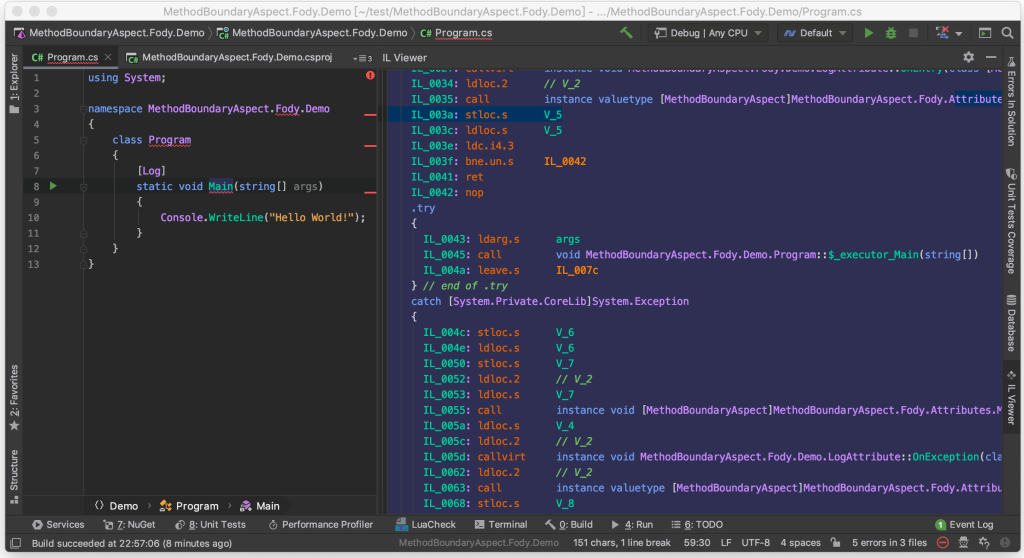Hide the IL Viewer panel with minus icon
Image resolution: width=1024 pixels, height=558 pixels.
click(991, 57)
